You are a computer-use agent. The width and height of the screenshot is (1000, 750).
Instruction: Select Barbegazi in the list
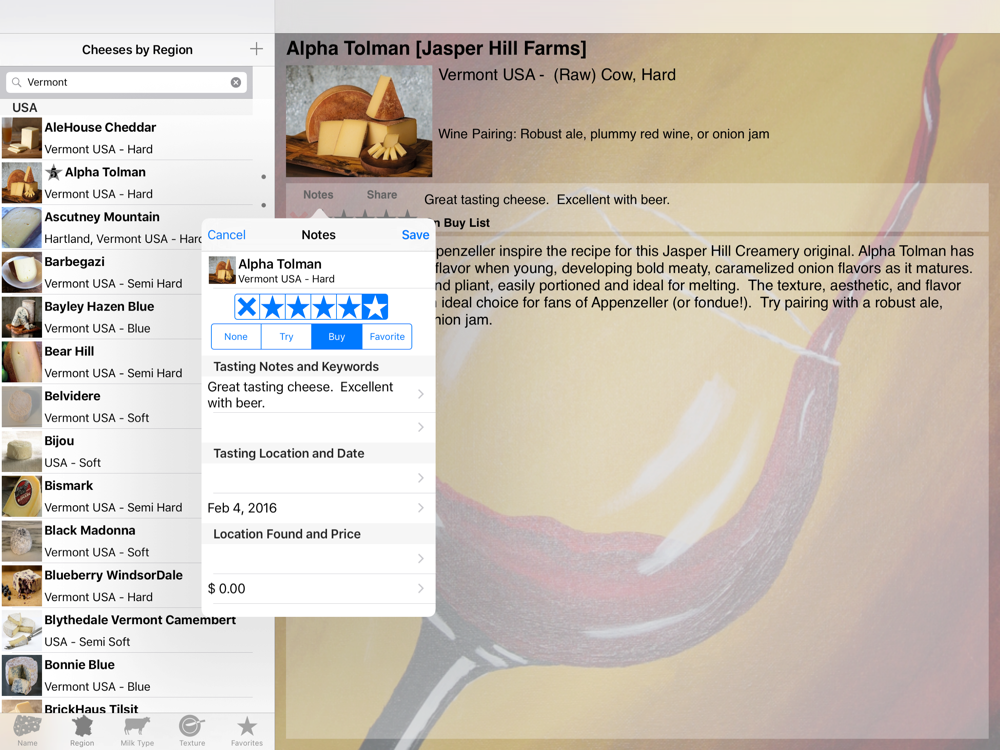point(102,272)
